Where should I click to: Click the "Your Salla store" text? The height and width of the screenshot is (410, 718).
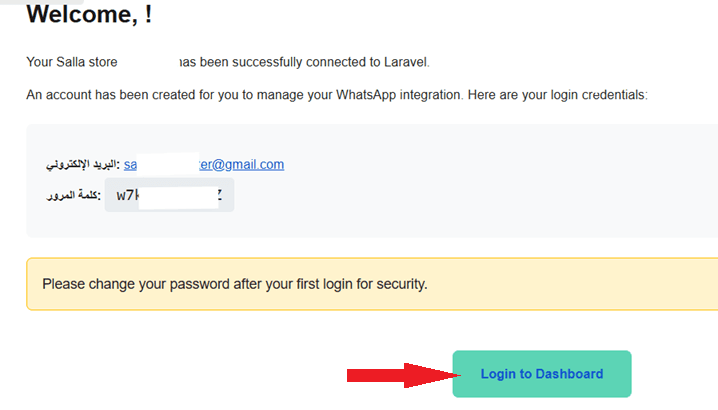pyautogui.click(x=72, y=62)
